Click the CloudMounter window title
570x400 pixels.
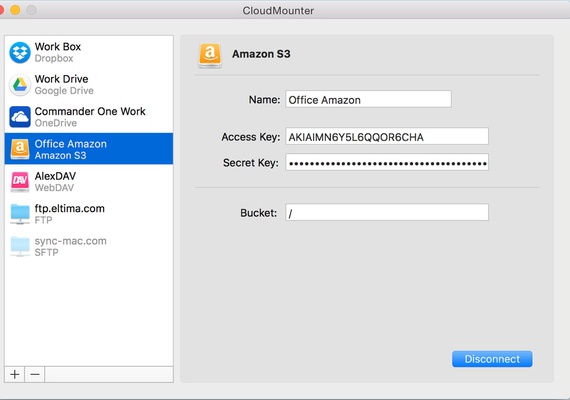point(278,11)
